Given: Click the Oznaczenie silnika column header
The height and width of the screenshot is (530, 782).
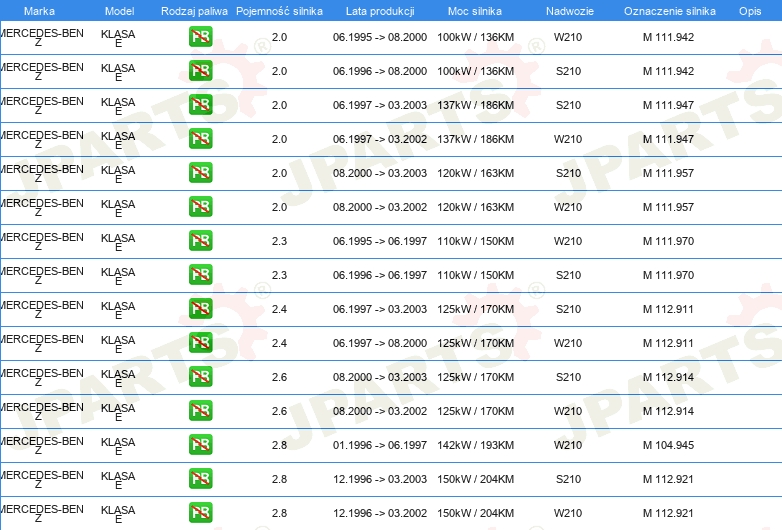Looking at the screenshot, I should pos(670,11).
